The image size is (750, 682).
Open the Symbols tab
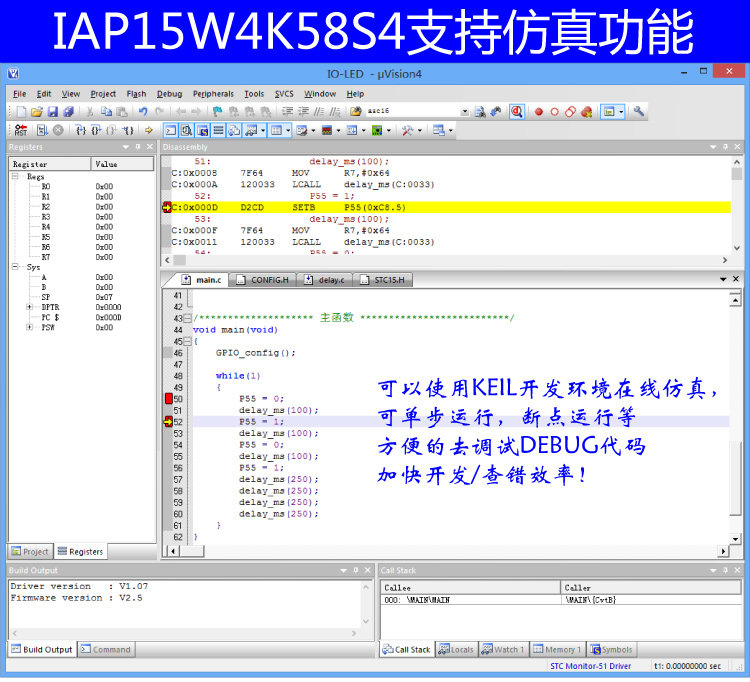611,650
